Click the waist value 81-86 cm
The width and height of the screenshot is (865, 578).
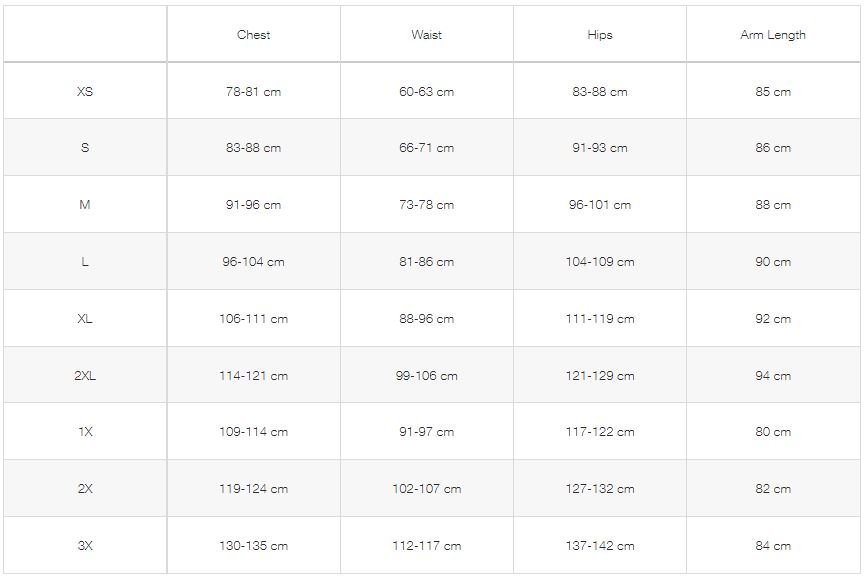click(x=426, y=261)
